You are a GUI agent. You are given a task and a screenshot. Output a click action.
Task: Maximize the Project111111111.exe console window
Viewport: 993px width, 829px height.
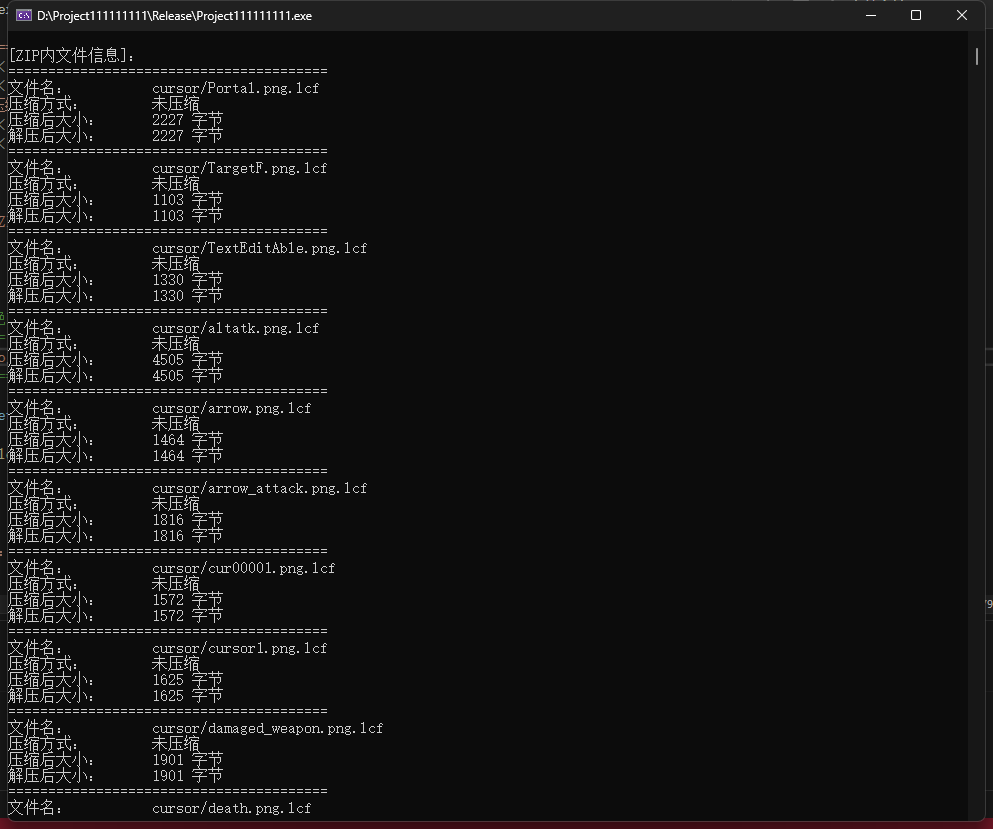pos(916,15)
